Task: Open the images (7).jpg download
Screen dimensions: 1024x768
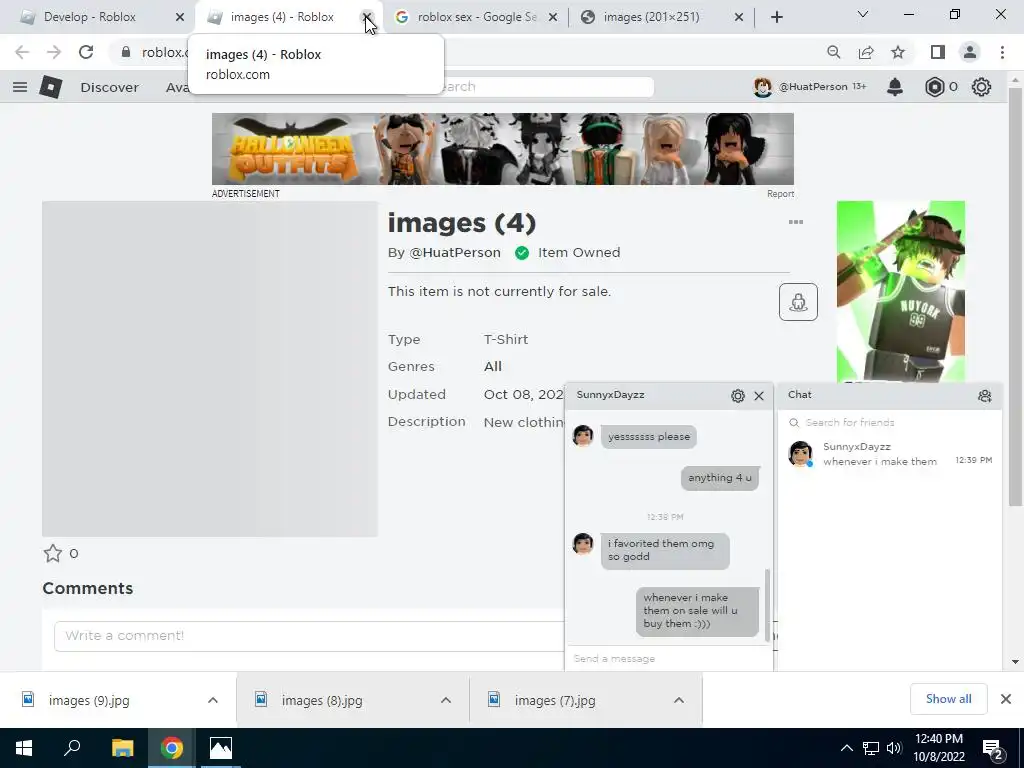Action: [554, 701]
